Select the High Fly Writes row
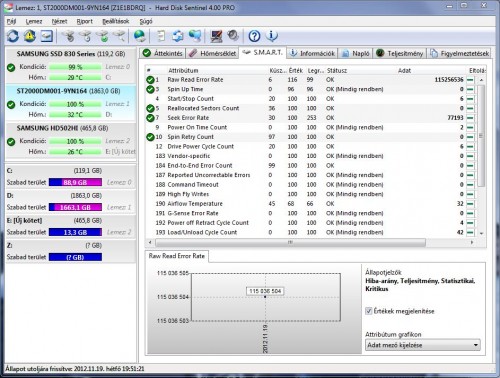Screen dimensions: 500x378 310,194
